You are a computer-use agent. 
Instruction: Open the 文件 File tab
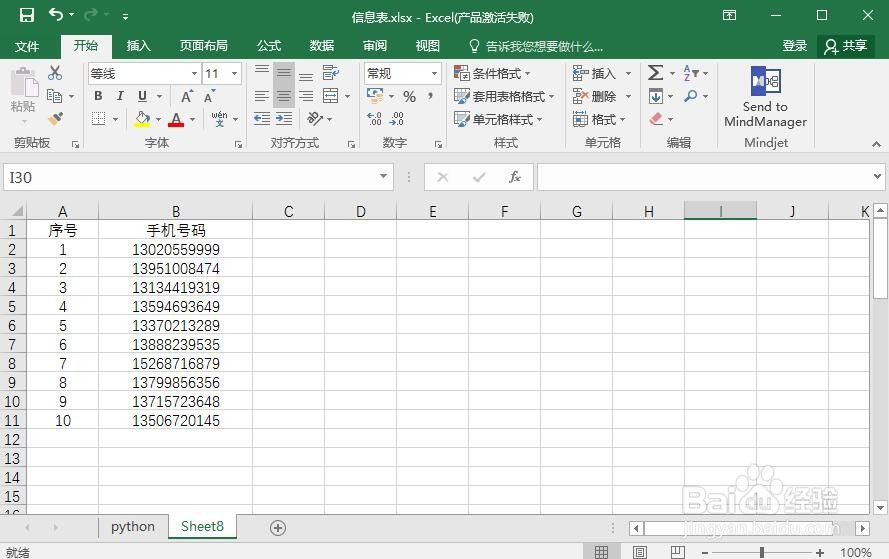[27, 46]
